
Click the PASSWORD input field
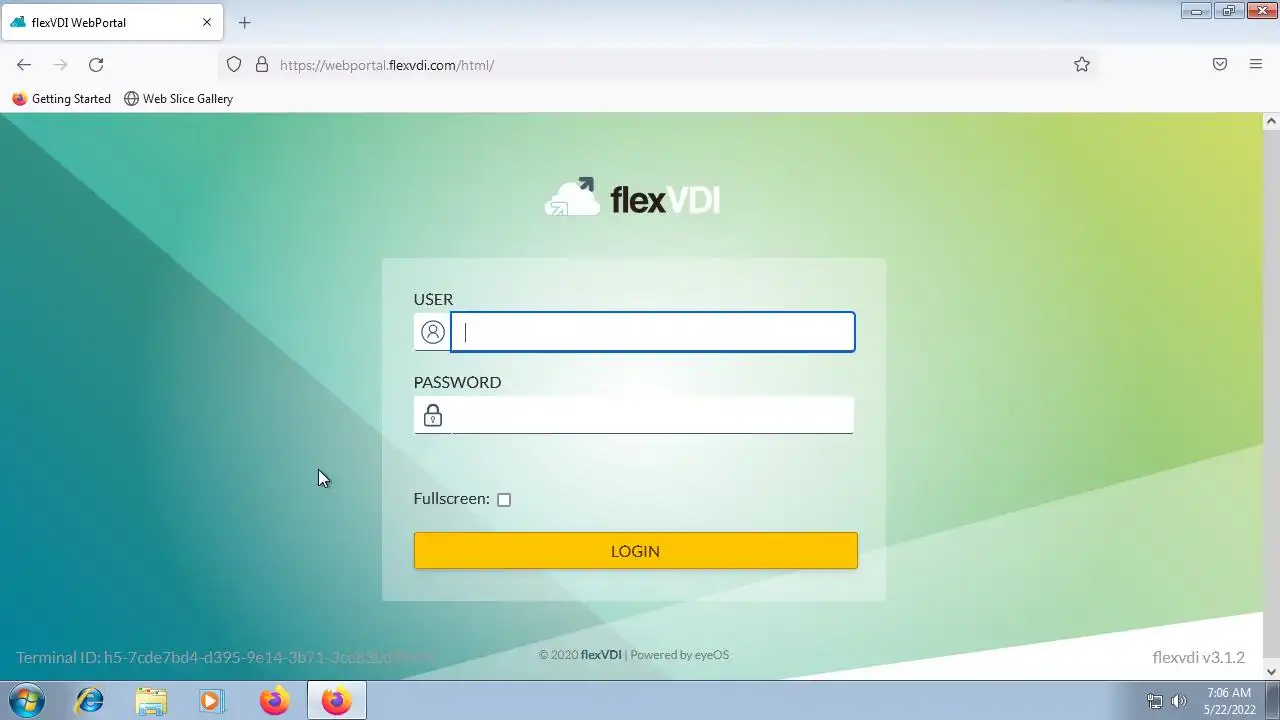(x=653, y=415)
